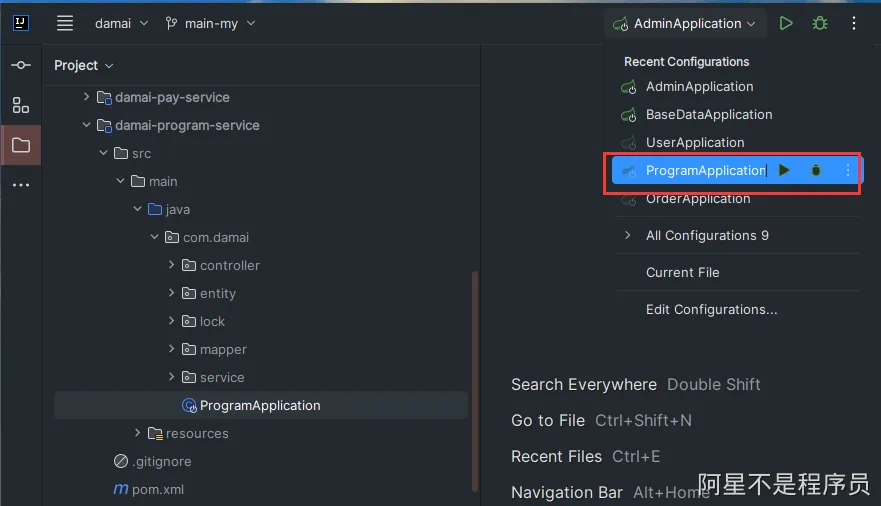Toggle the Project folder tool window
This screenshot has height=506, width=881.
click(21, 145)
